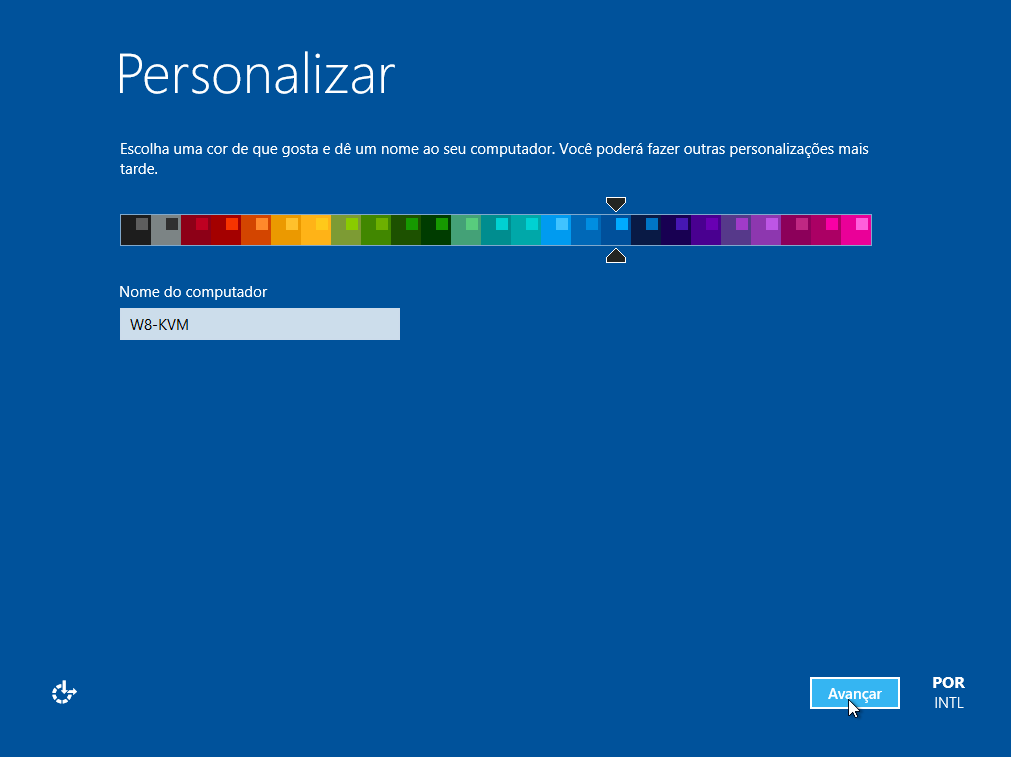Choose the teal swatch next to sea green
1011x757 pixels.
coord(495,230)
